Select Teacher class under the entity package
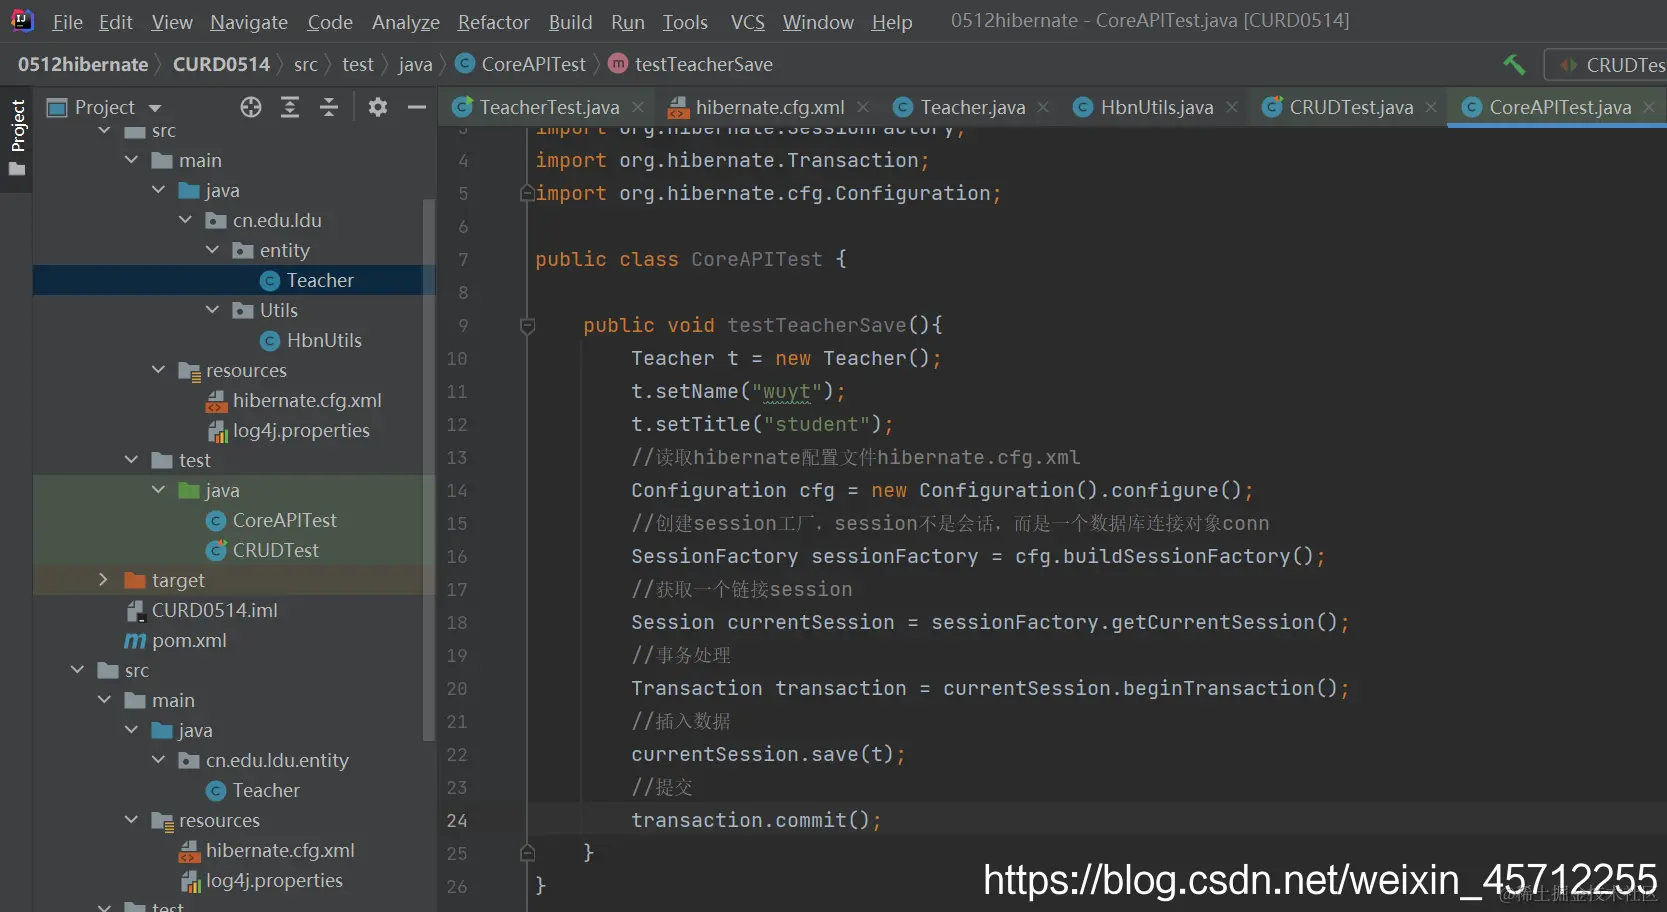The image size is (1667, 912). (x=320, y=280)
